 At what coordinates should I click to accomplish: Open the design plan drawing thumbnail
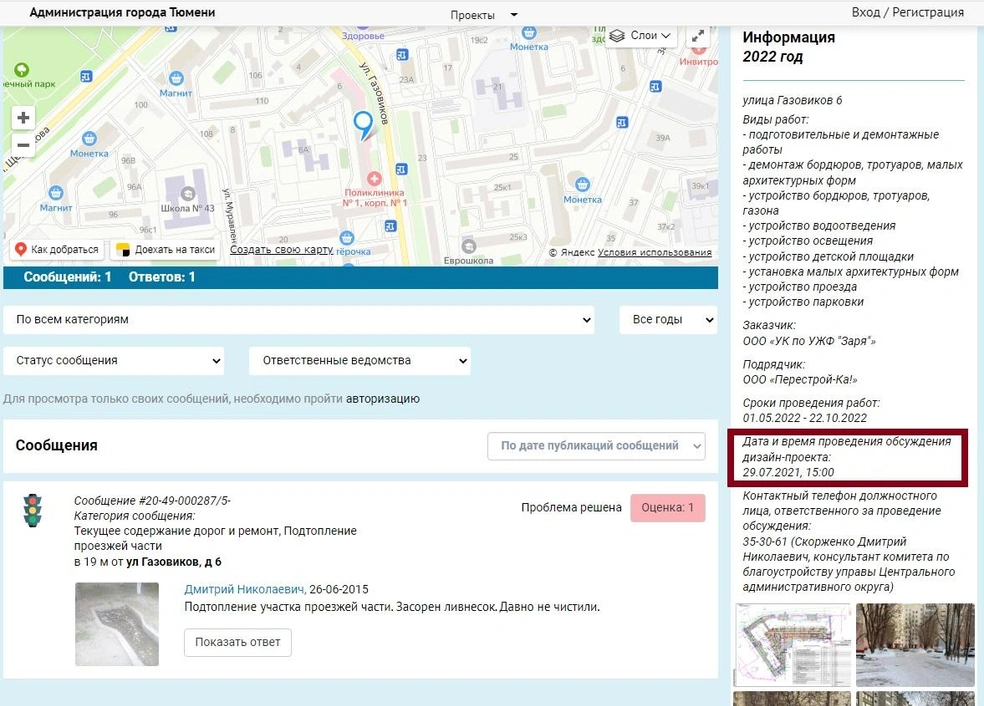click(793, 644)
